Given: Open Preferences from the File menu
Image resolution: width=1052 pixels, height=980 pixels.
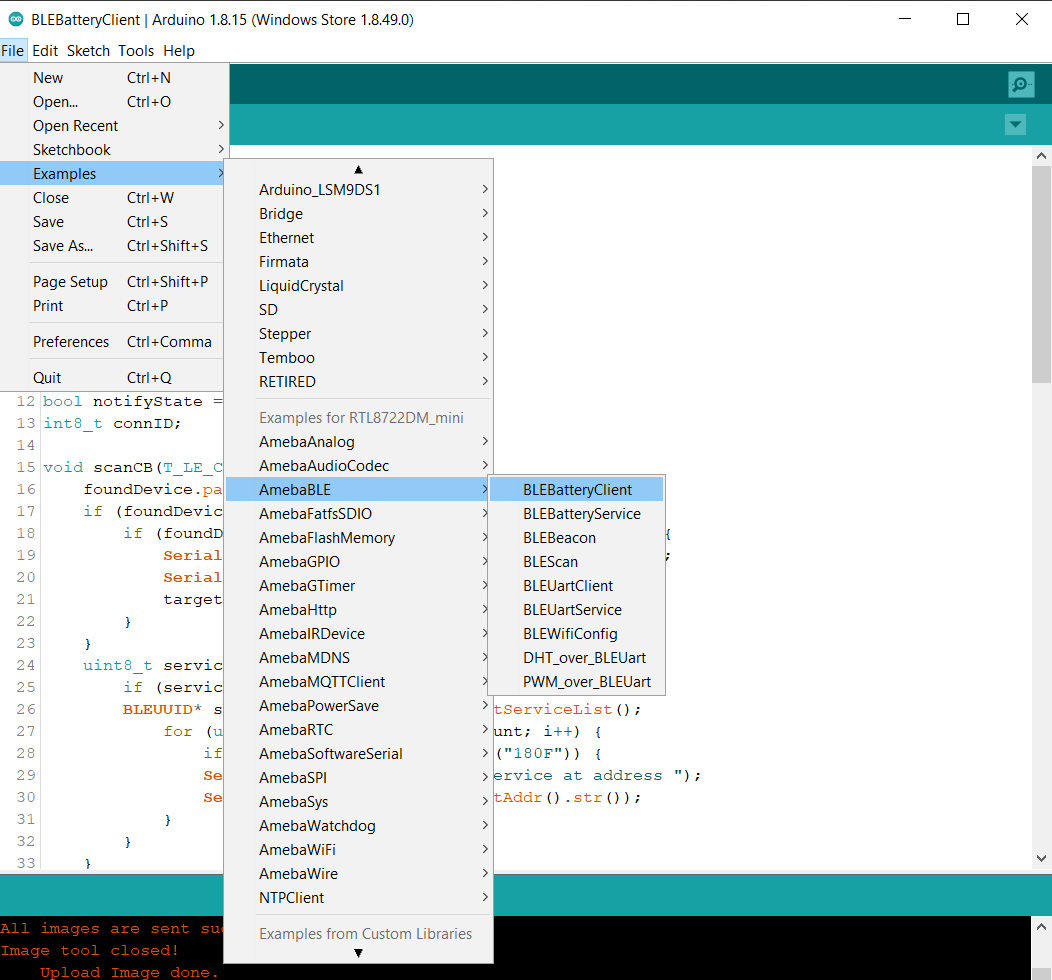Looking at the screenshot, I should (x=114, y=342).
